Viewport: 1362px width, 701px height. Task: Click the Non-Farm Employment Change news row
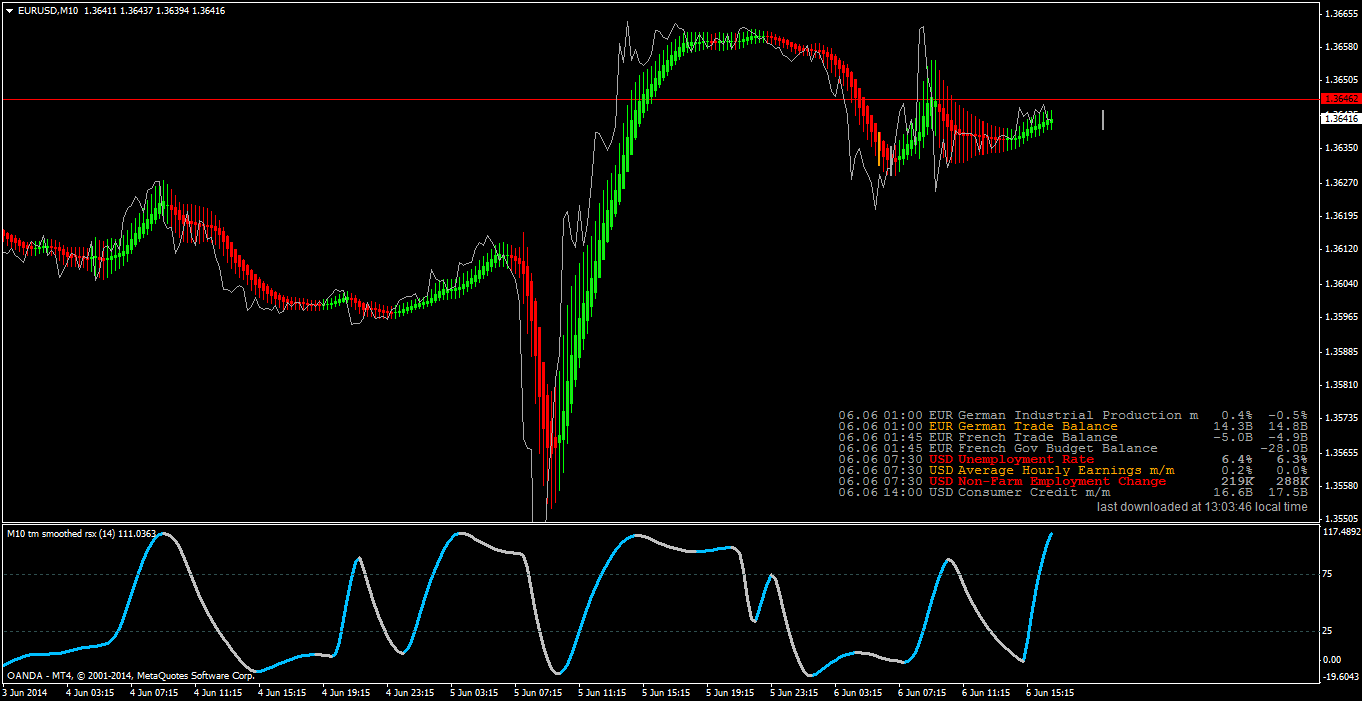[x=1073, y=481]
